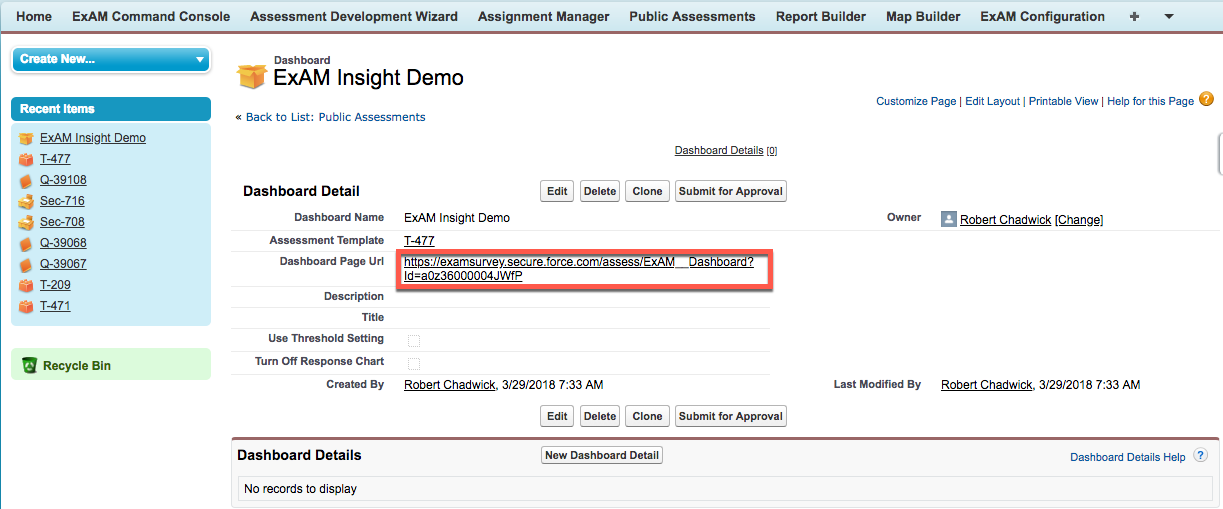The height and width of the screenshot is (509, 1223).
Task: Open the ExAM Configuration tab
Action: click(x=1042, y=17)
